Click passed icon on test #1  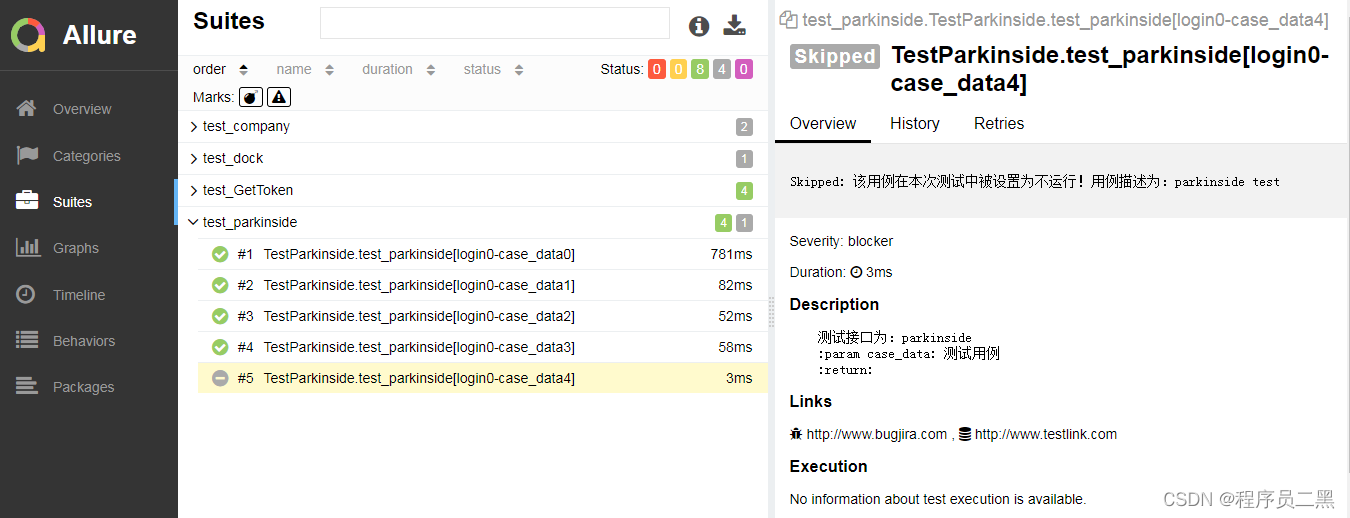220,254
